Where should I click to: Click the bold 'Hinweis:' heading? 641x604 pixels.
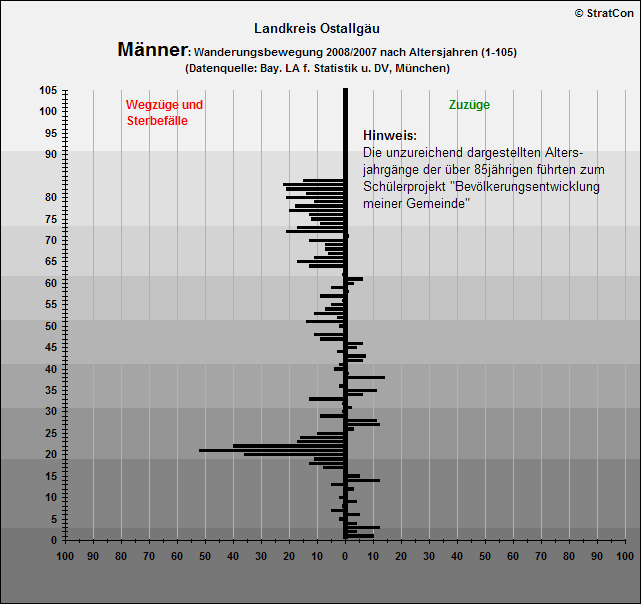point(390,135)
